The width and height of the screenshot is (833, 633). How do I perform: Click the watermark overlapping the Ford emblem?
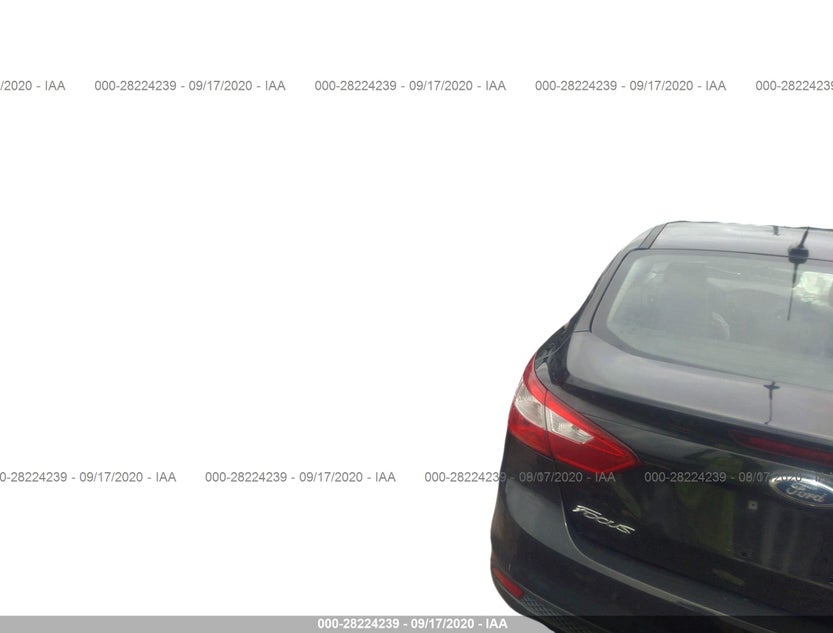(738, 477)
